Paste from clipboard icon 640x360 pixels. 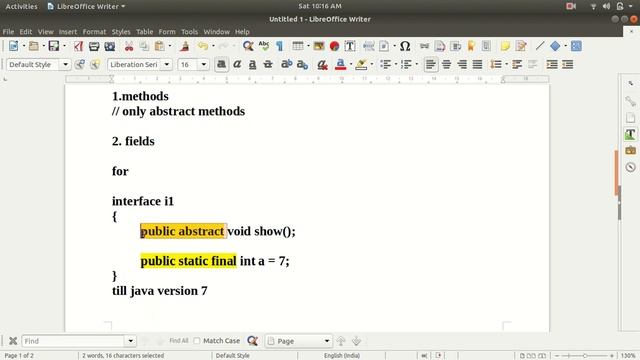point(160,46)
